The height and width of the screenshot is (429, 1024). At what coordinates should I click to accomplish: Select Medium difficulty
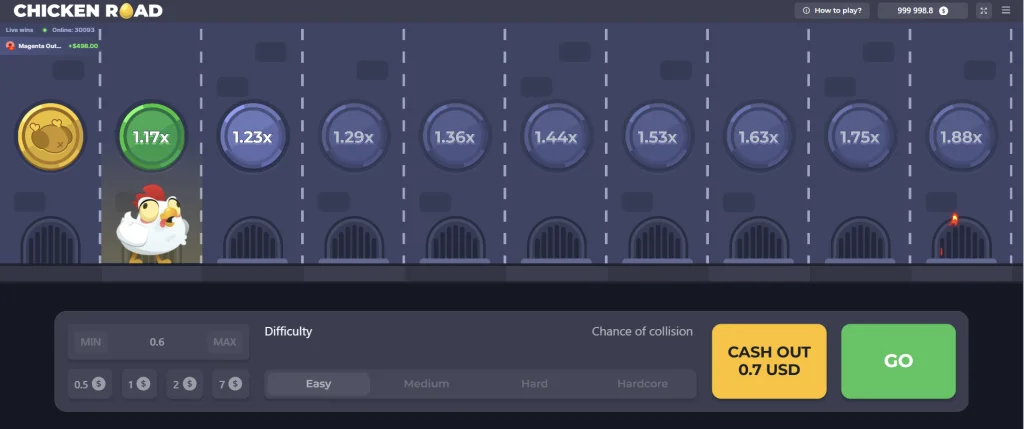(x=426, y=384)
